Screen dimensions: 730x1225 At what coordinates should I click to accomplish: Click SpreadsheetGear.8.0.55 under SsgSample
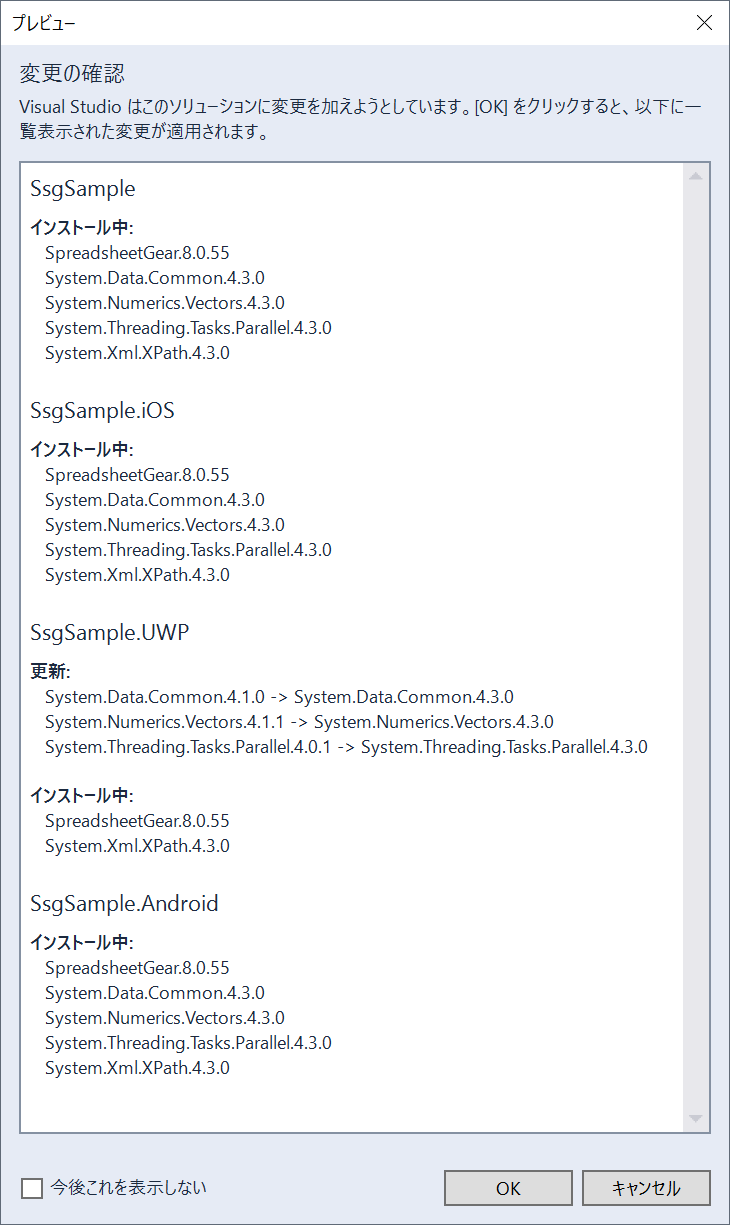(137, 253)
